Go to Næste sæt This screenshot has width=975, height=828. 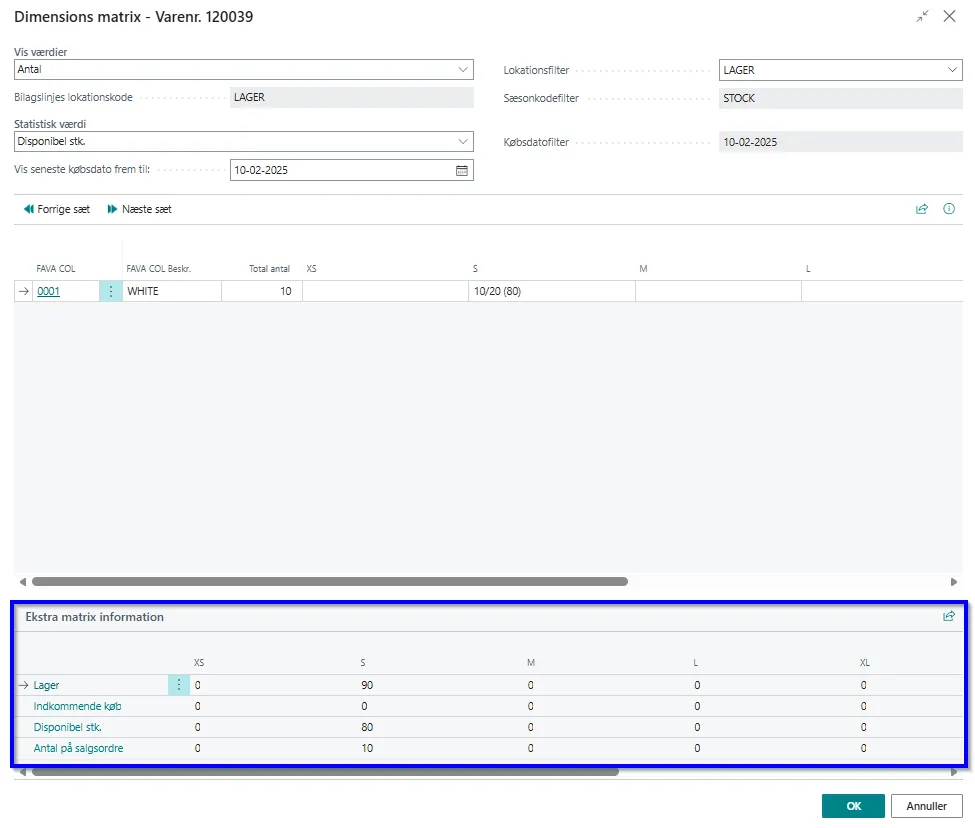(140, 210)
